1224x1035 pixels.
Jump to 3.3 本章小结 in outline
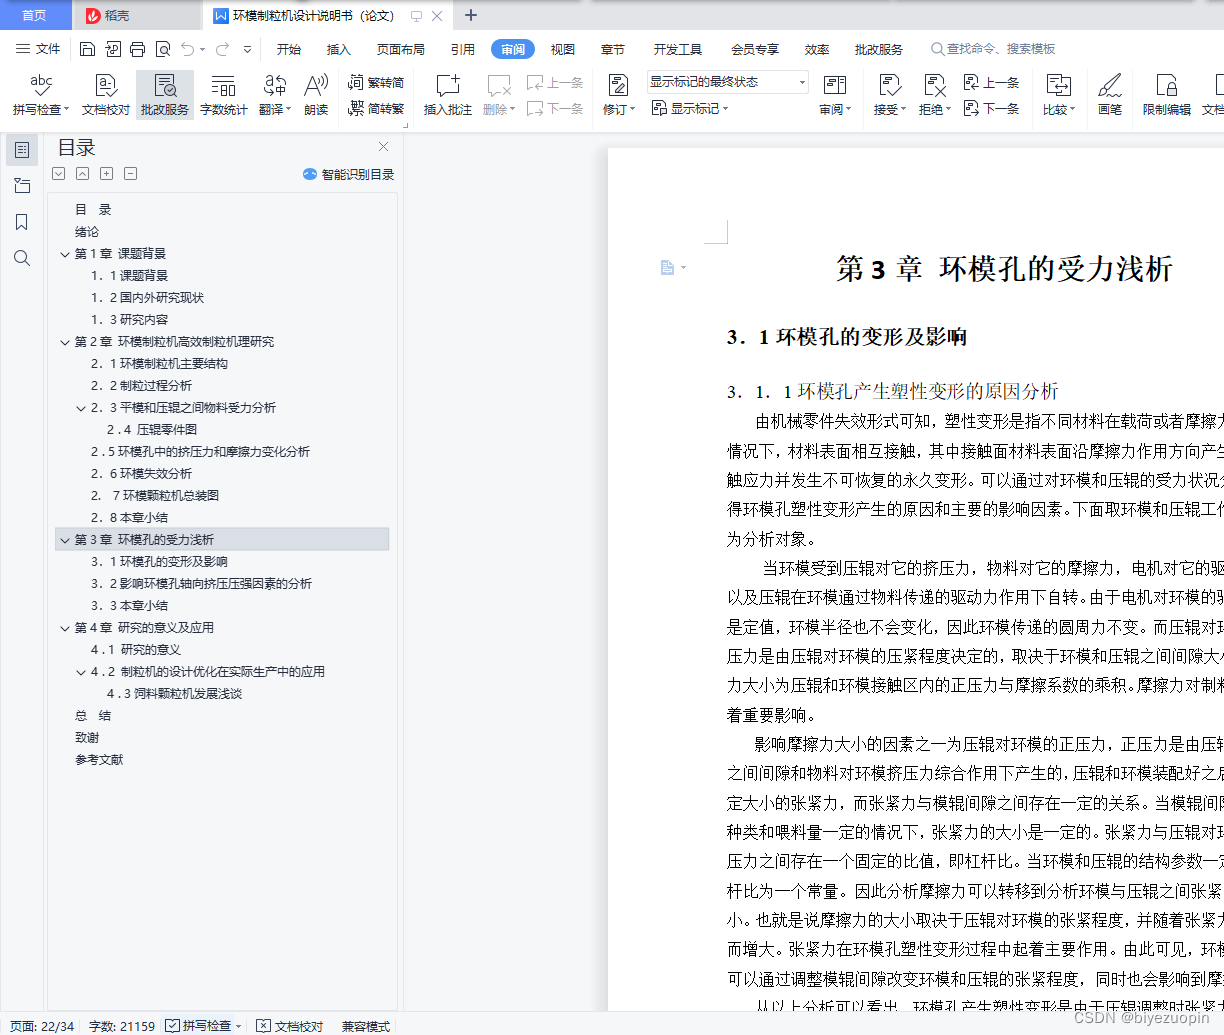pos(129,606)
